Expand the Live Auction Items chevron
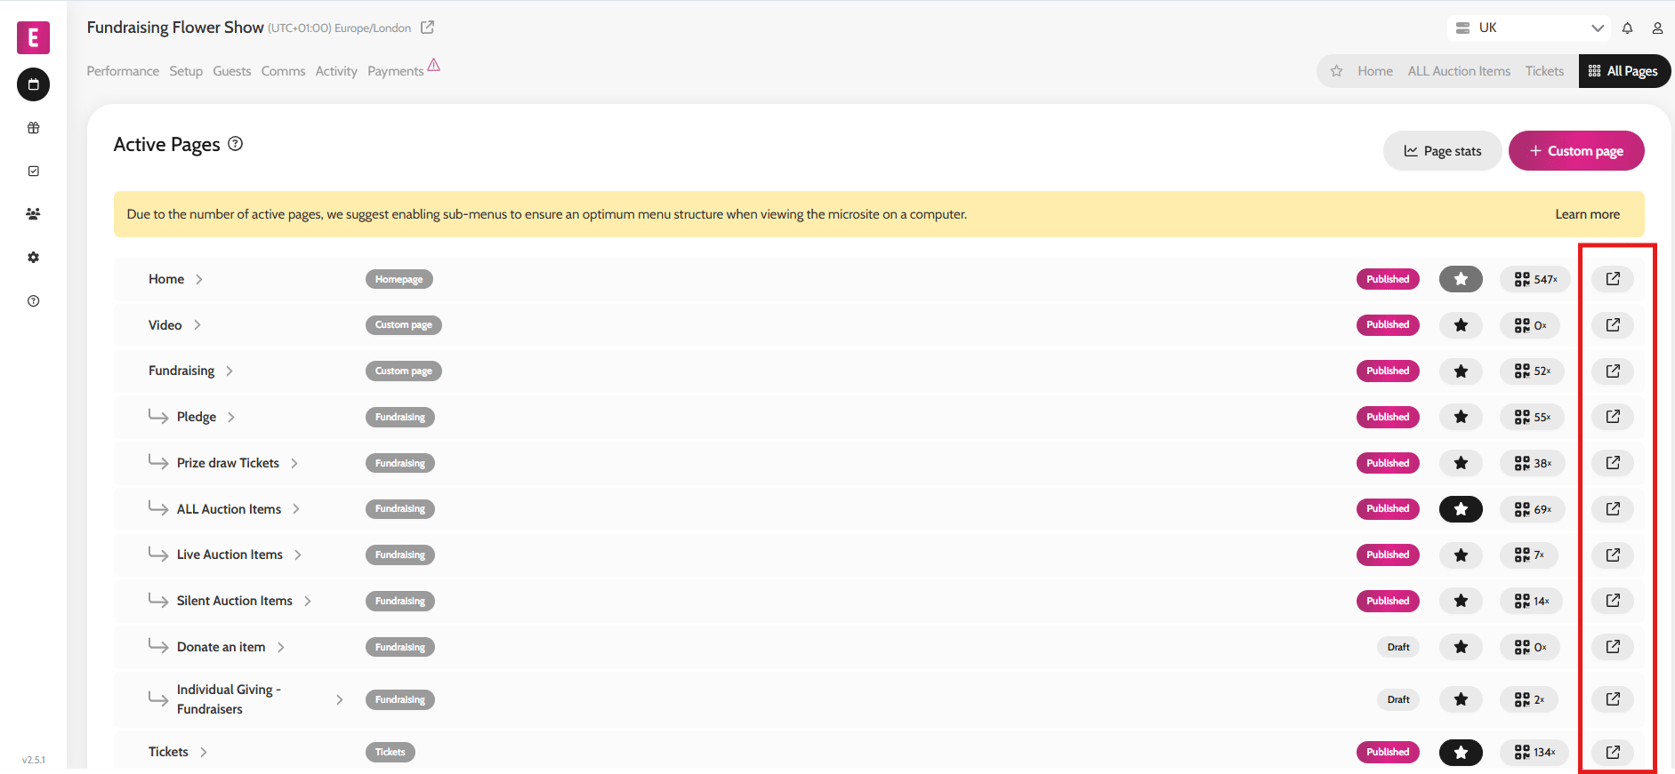The height and width of the screenshot is (774, 1675). (298, 555)
